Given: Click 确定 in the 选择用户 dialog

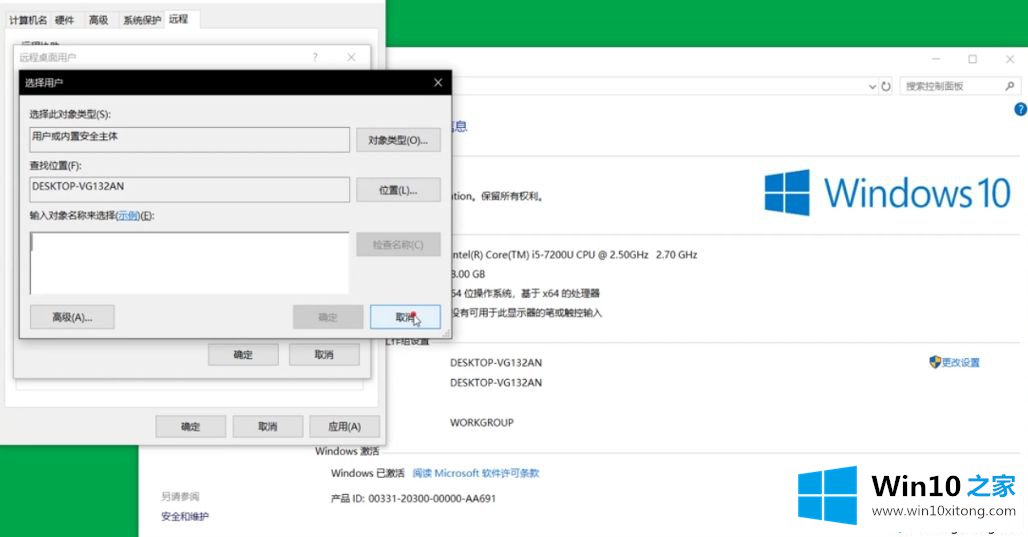Looking at the screenshot, I should point(328,317).
